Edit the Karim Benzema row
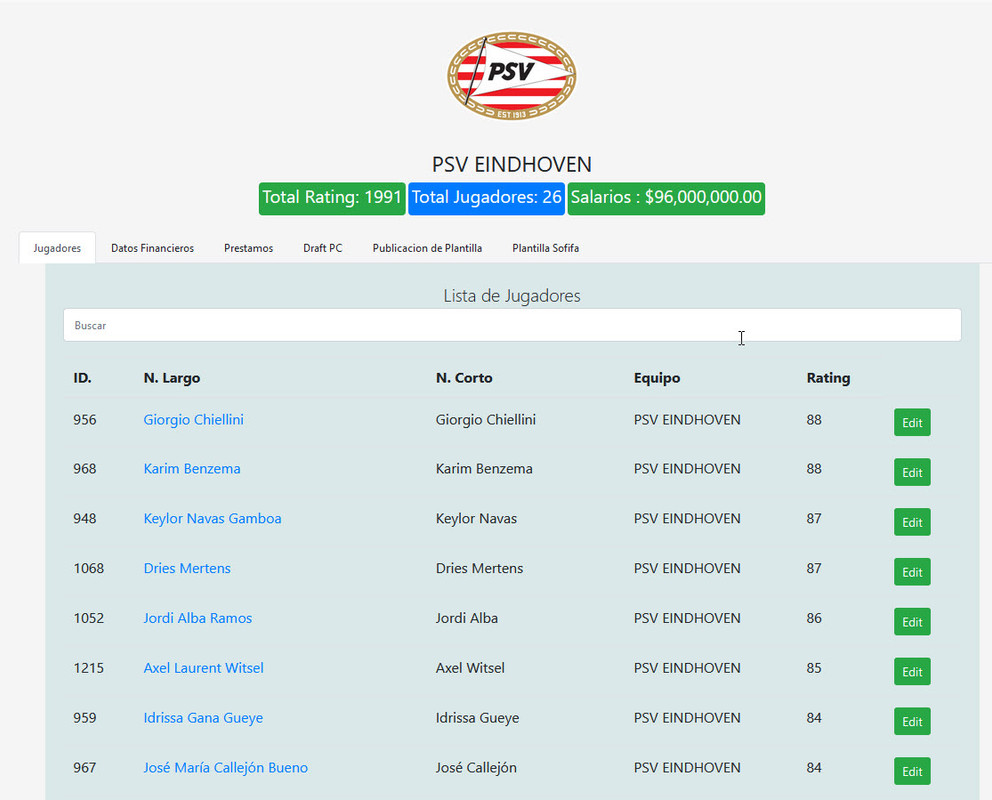Screen dimensions: 992x800 coord(912,472)
